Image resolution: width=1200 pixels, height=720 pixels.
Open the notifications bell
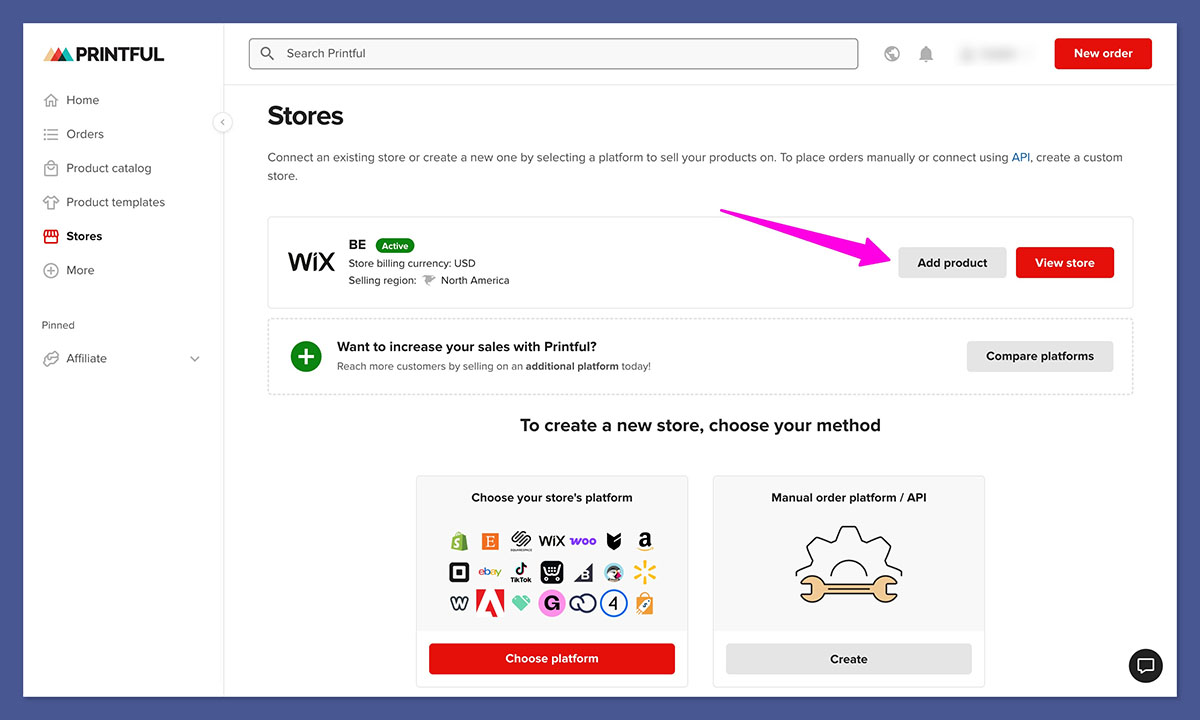(926, 54)
